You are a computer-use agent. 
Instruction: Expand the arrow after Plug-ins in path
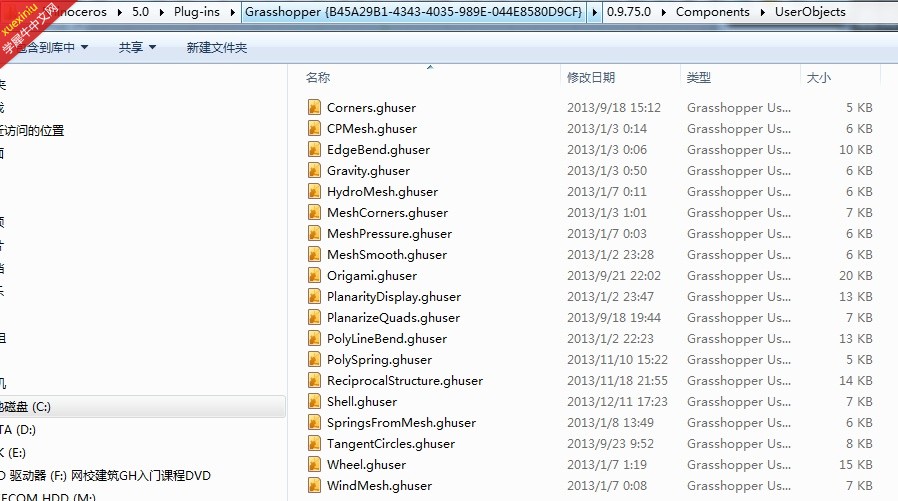(x=233, y=12)
